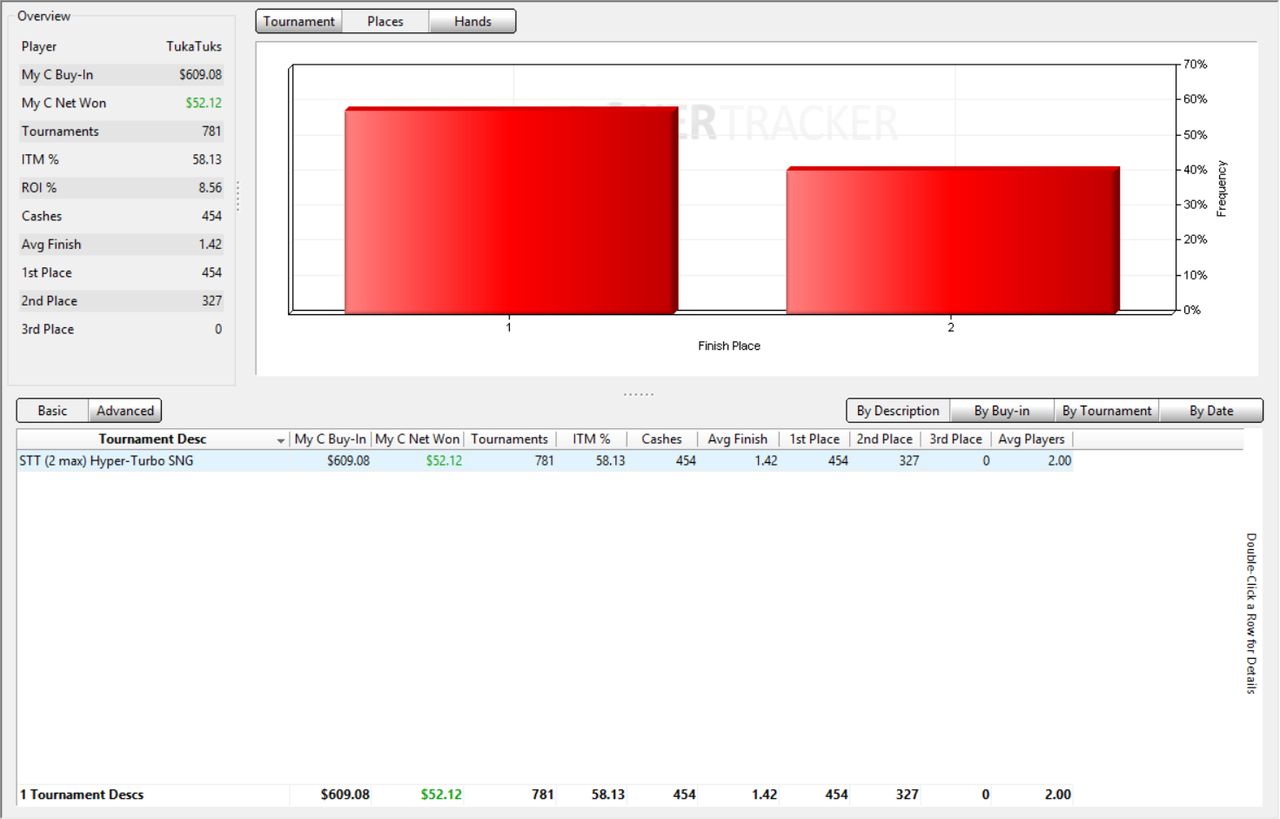Group results By Date
Viewport: 1280px width, 819px height.
click(x=1211, y=410)
